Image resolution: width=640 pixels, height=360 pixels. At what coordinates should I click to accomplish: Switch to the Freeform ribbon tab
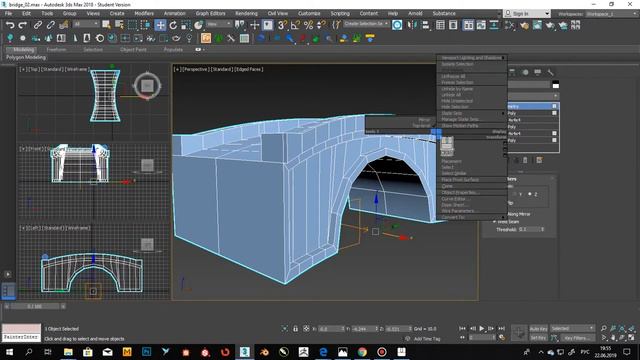coord(56,50)
